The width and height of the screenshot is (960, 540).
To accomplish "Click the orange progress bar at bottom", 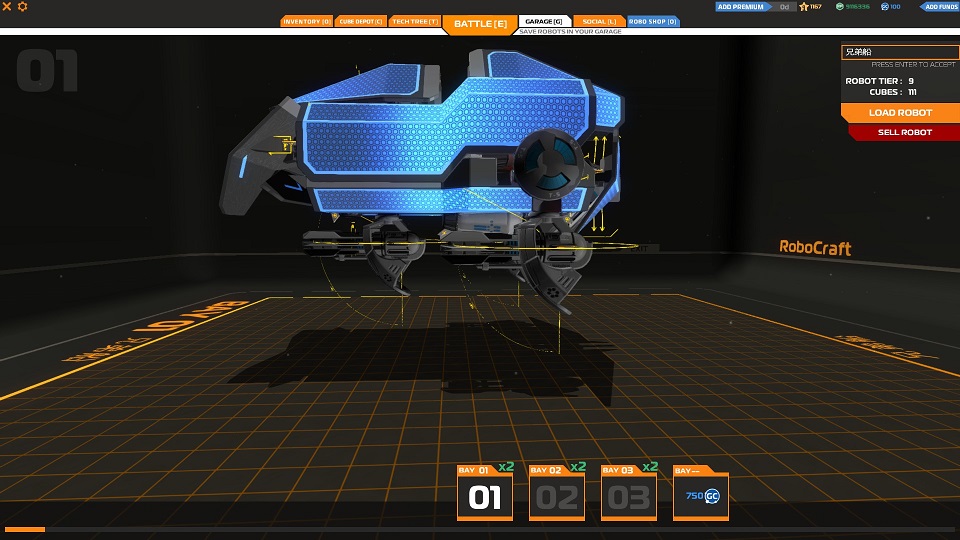I will coord(24,530).
